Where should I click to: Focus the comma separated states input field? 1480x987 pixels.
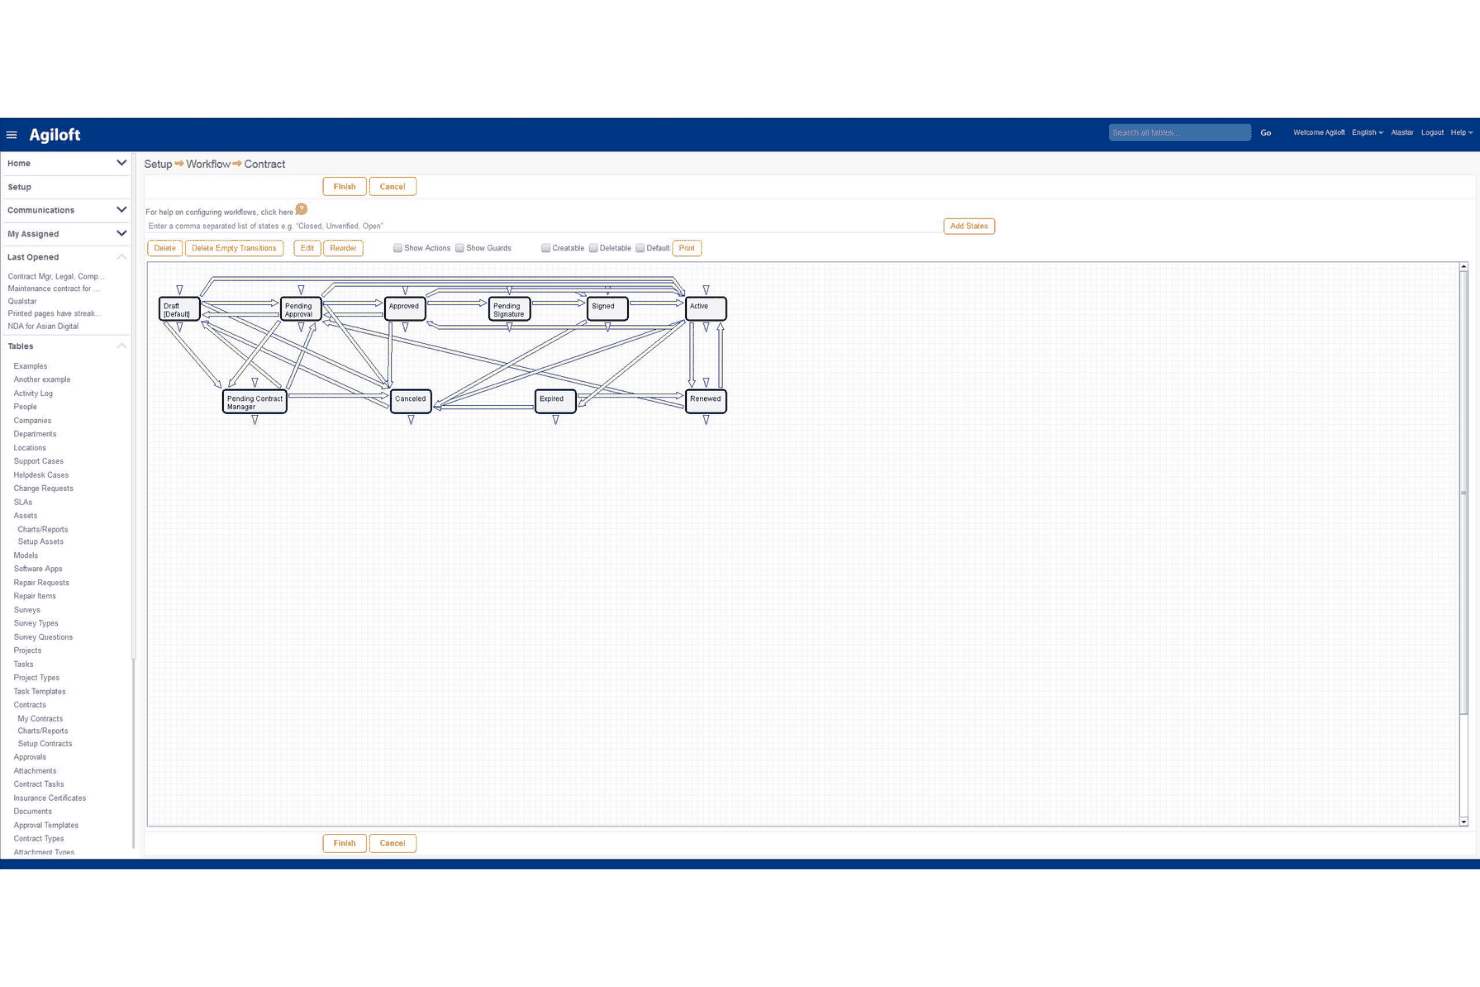pos(542,226)
